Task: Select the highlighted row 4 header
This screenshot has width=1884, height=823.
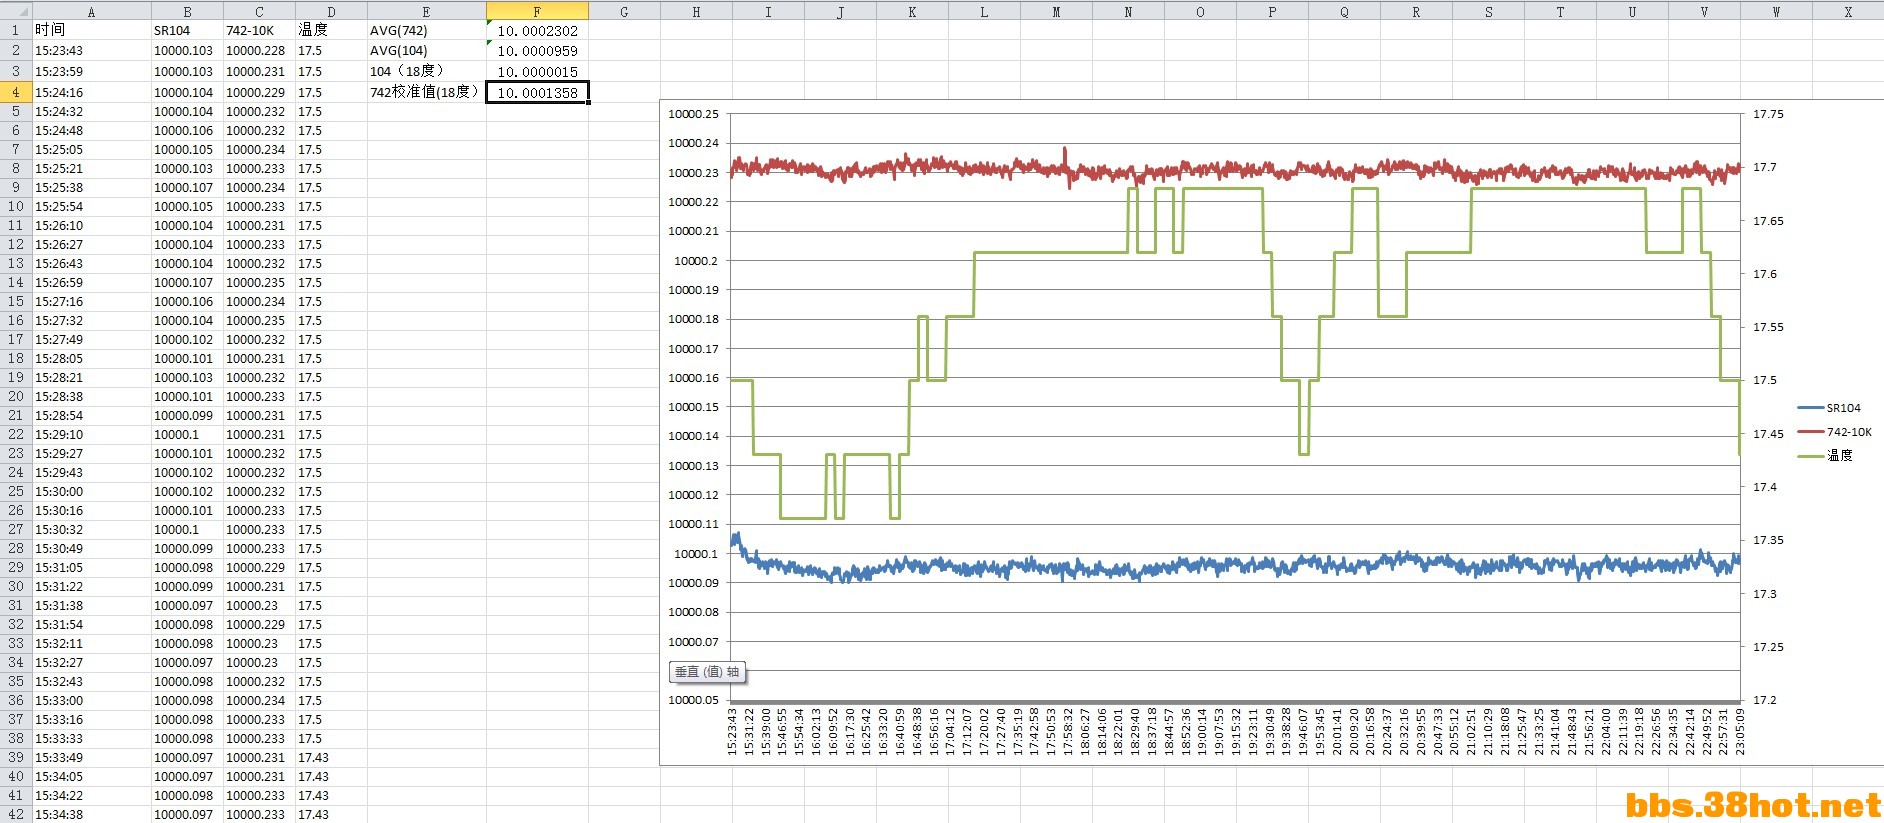Action: (15, 92)
